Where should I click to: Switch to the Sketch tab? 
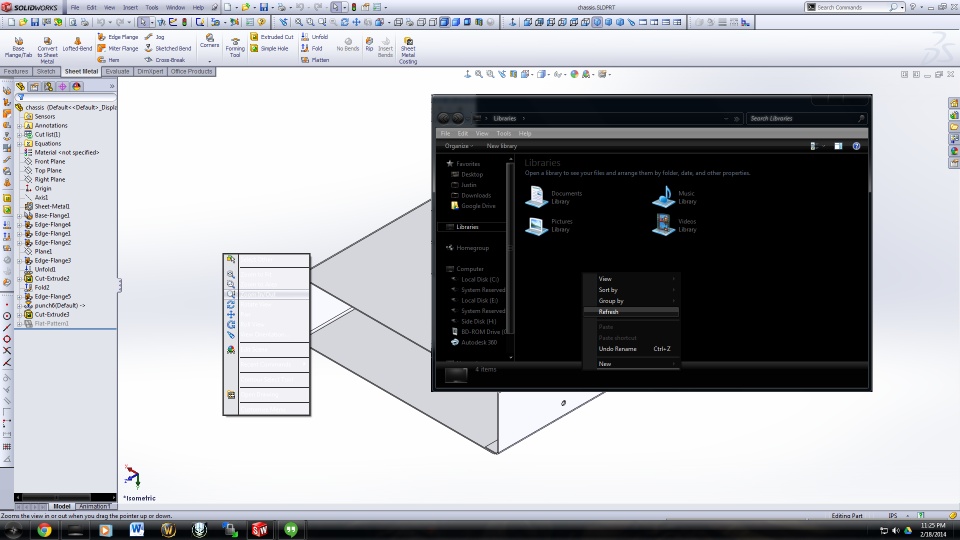tap(46, 72)
